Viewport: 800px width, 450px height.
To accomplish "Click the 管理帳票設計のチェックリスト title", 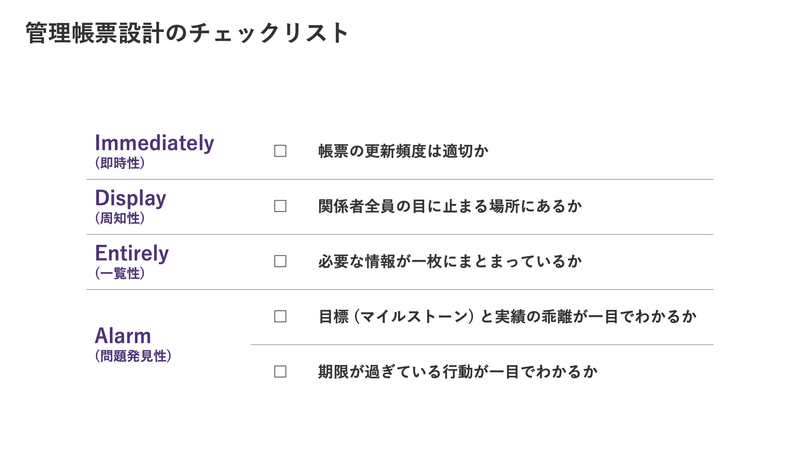I will coord(187,33).
